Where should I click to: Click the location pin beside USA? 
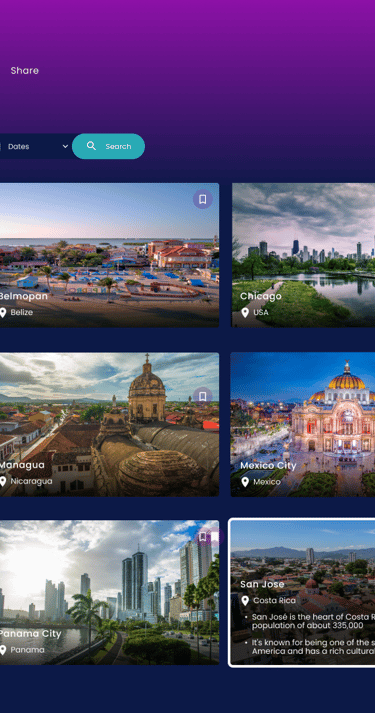(x=245, y=312)
